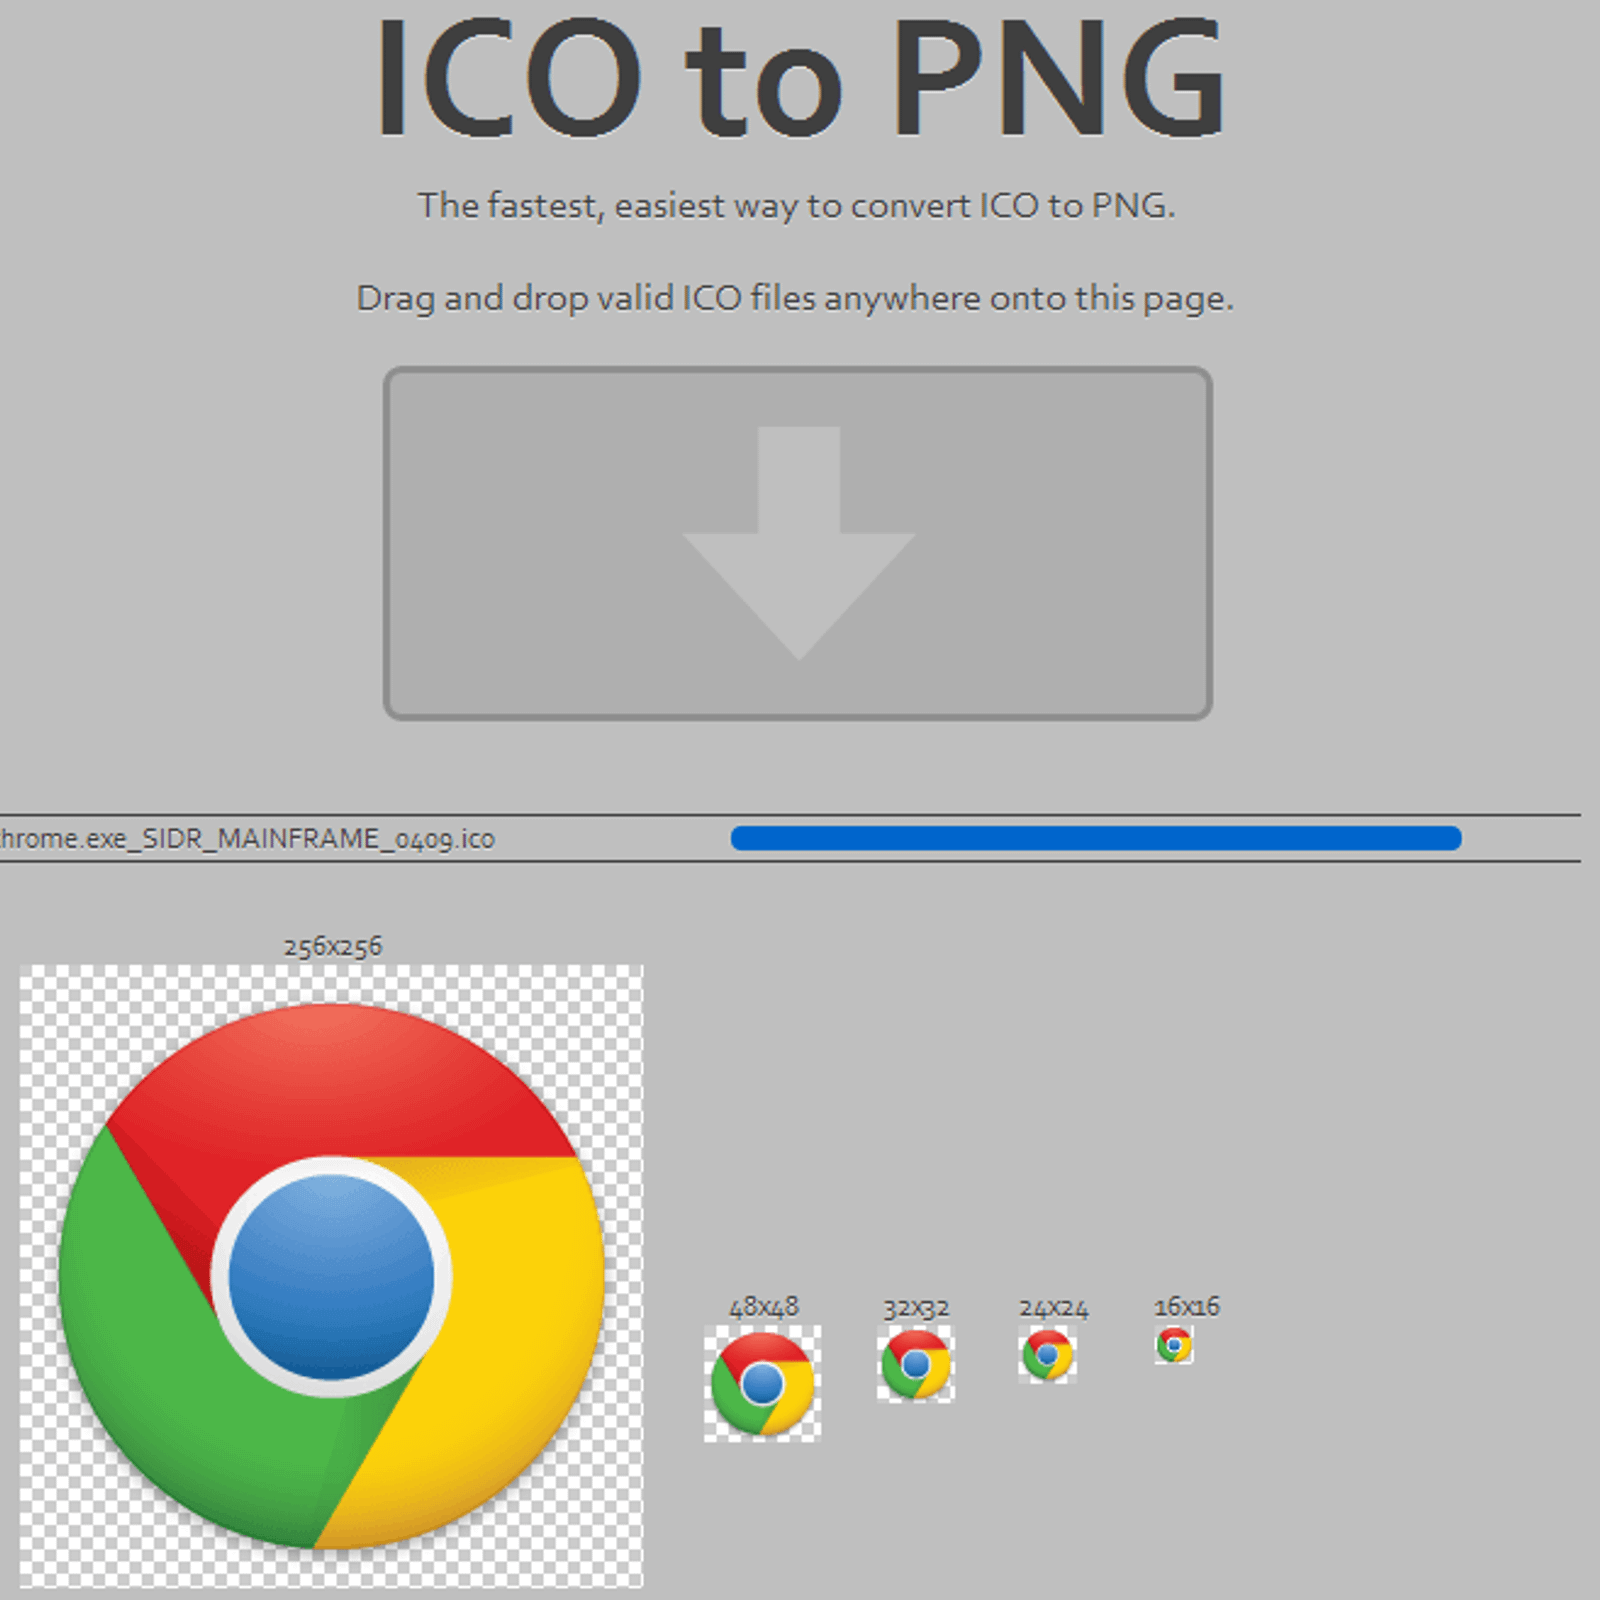Click the blue conversion progress bar
This screenshot has width=1600, height=1600.
pyautogui.click(x=1096, y=838)
